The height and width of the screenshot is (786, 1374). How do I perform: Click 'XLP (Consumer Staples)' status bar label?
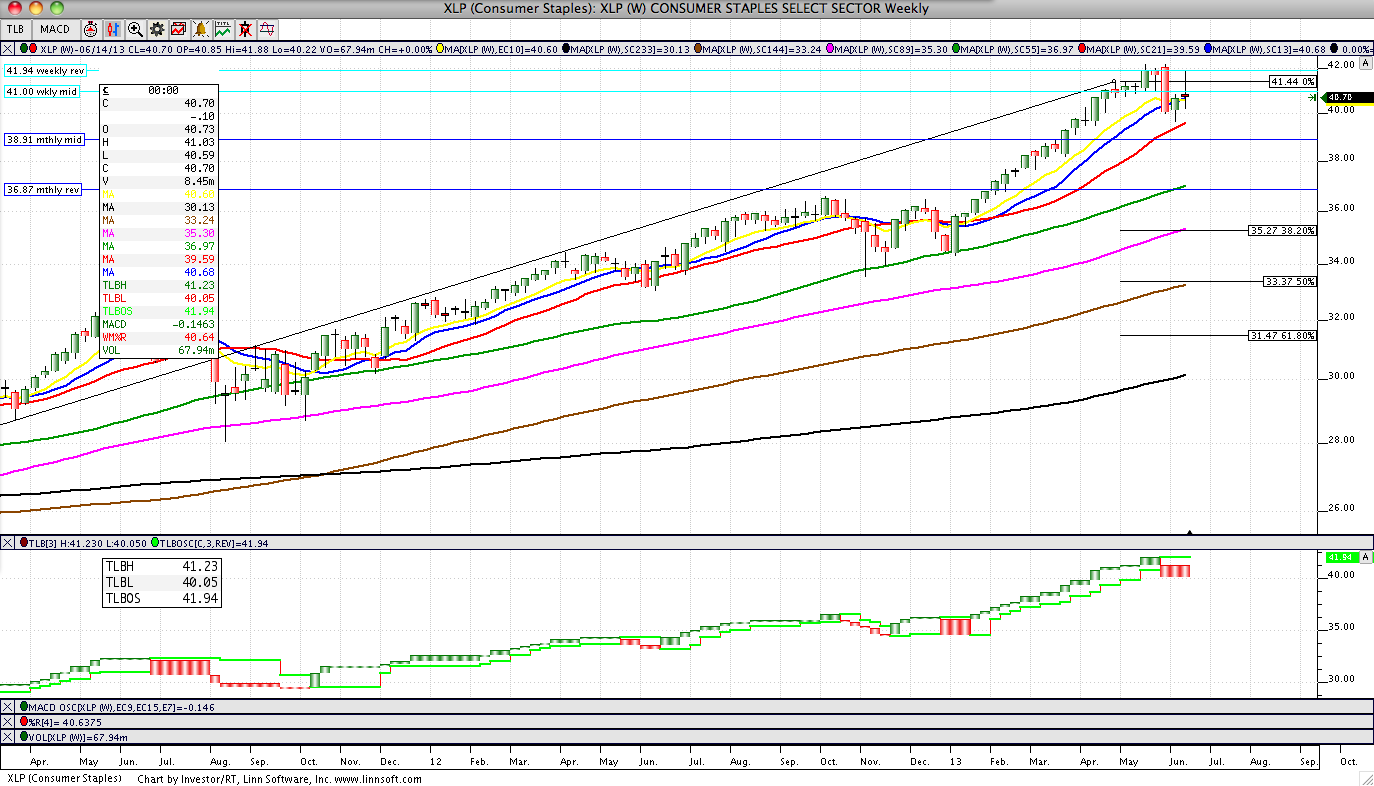tap(64, 779)
